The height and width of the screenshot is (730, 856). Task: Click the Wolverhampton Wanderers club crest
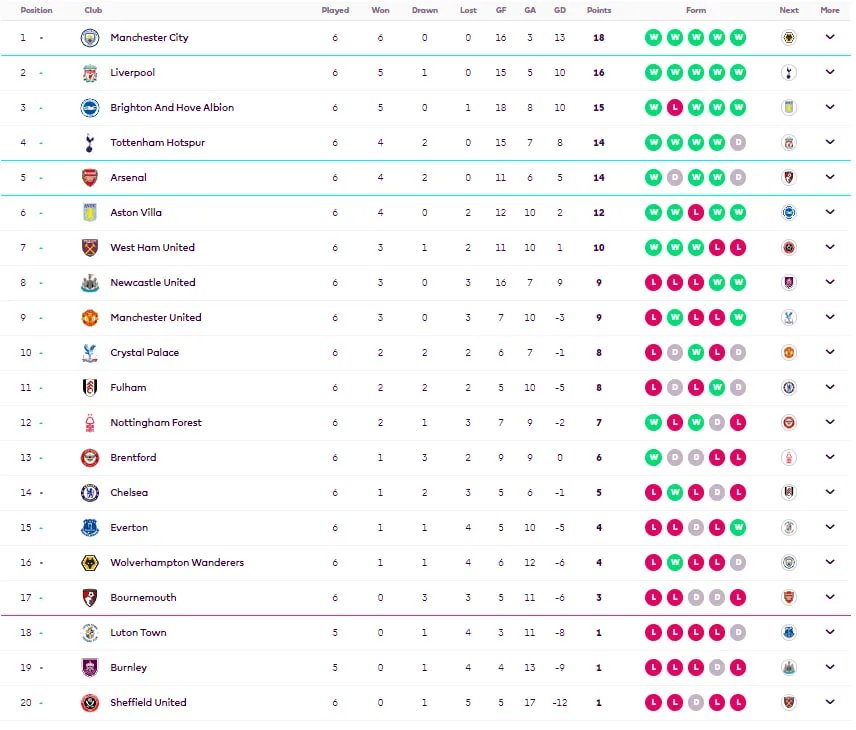90,563
